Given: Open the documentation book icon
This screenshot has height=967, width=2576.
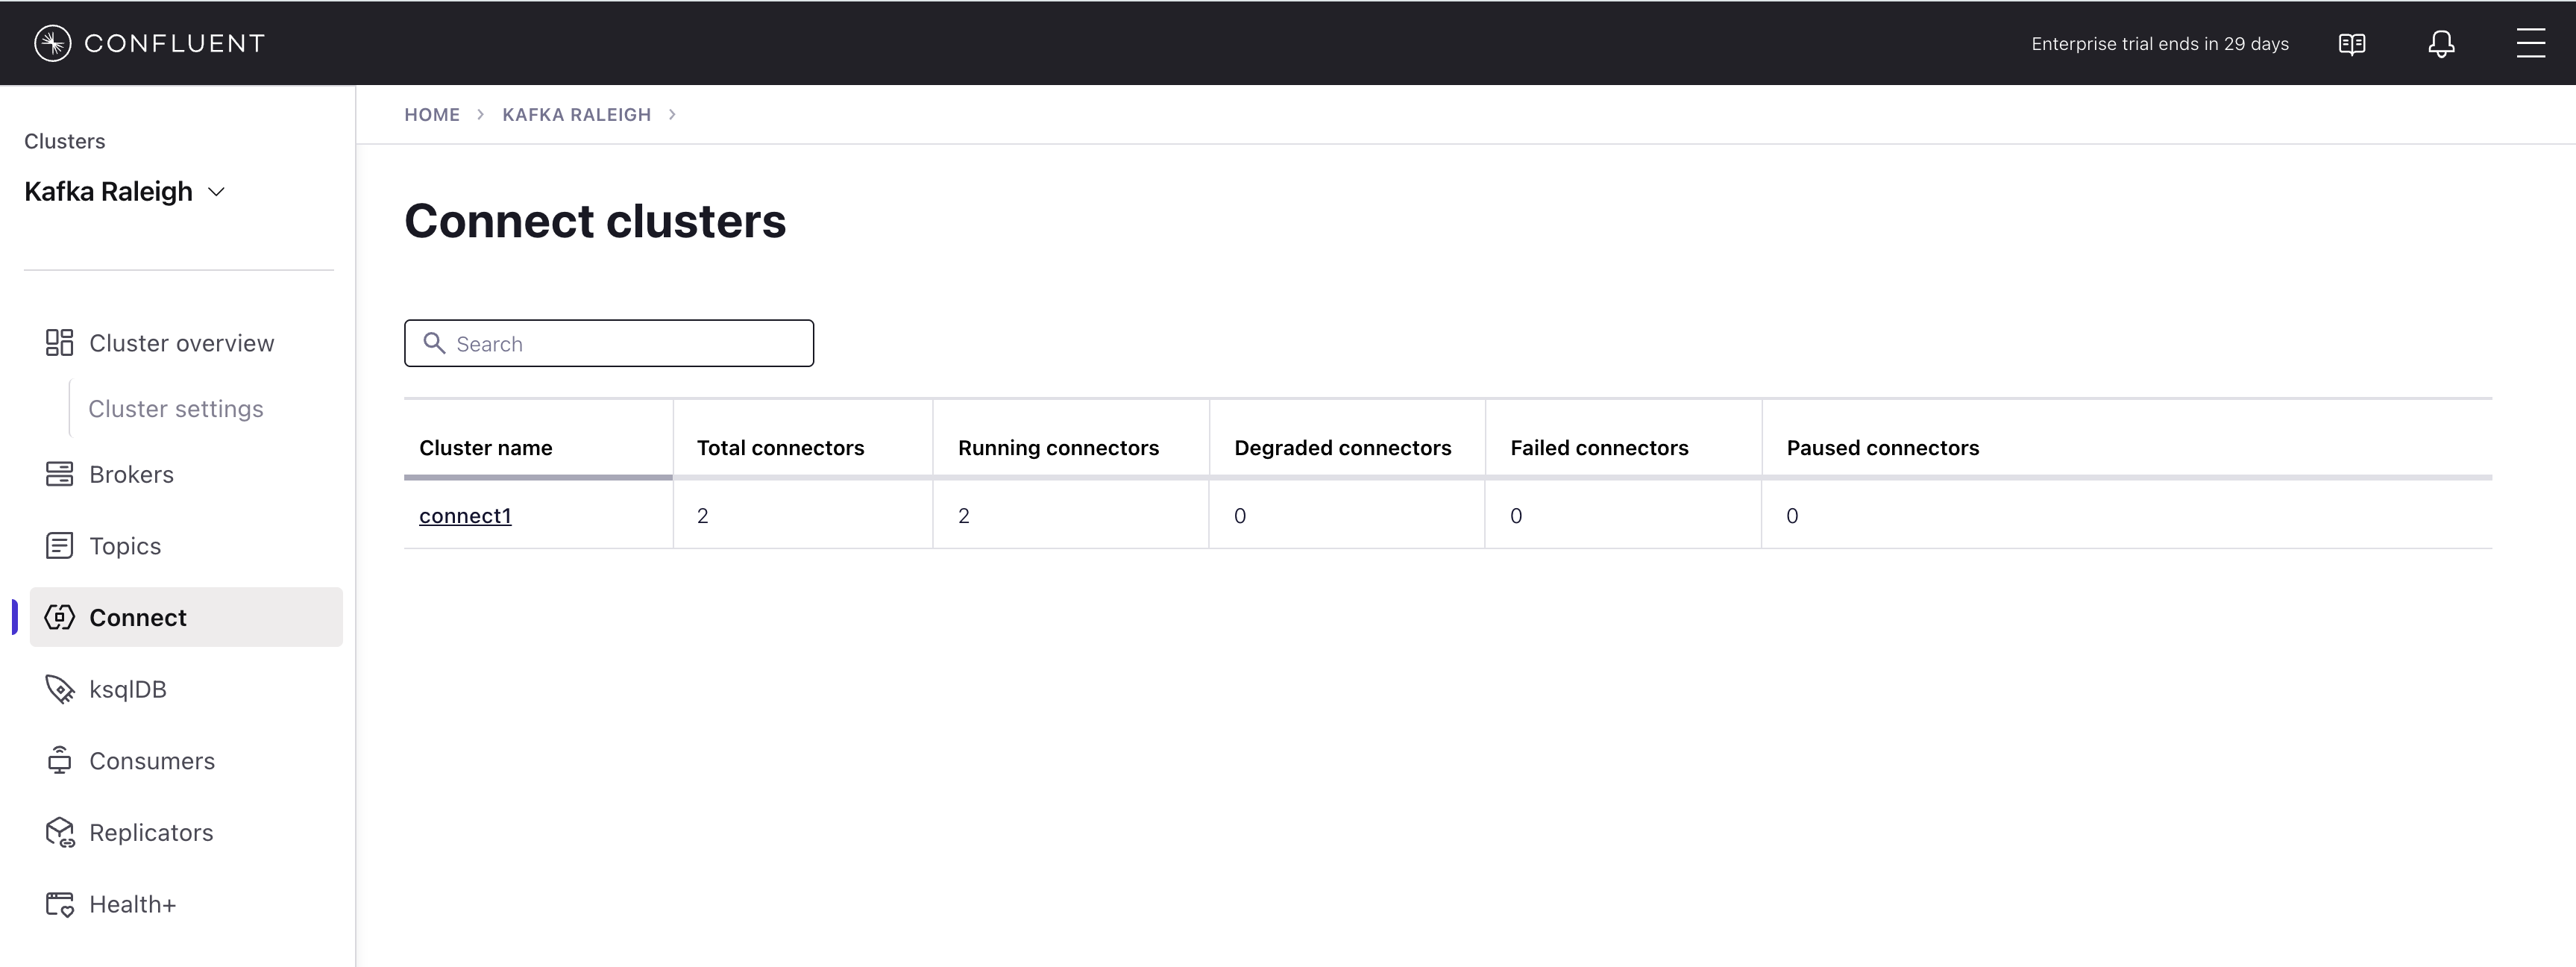Looking at the screenshot, I should coord(2351,44).
